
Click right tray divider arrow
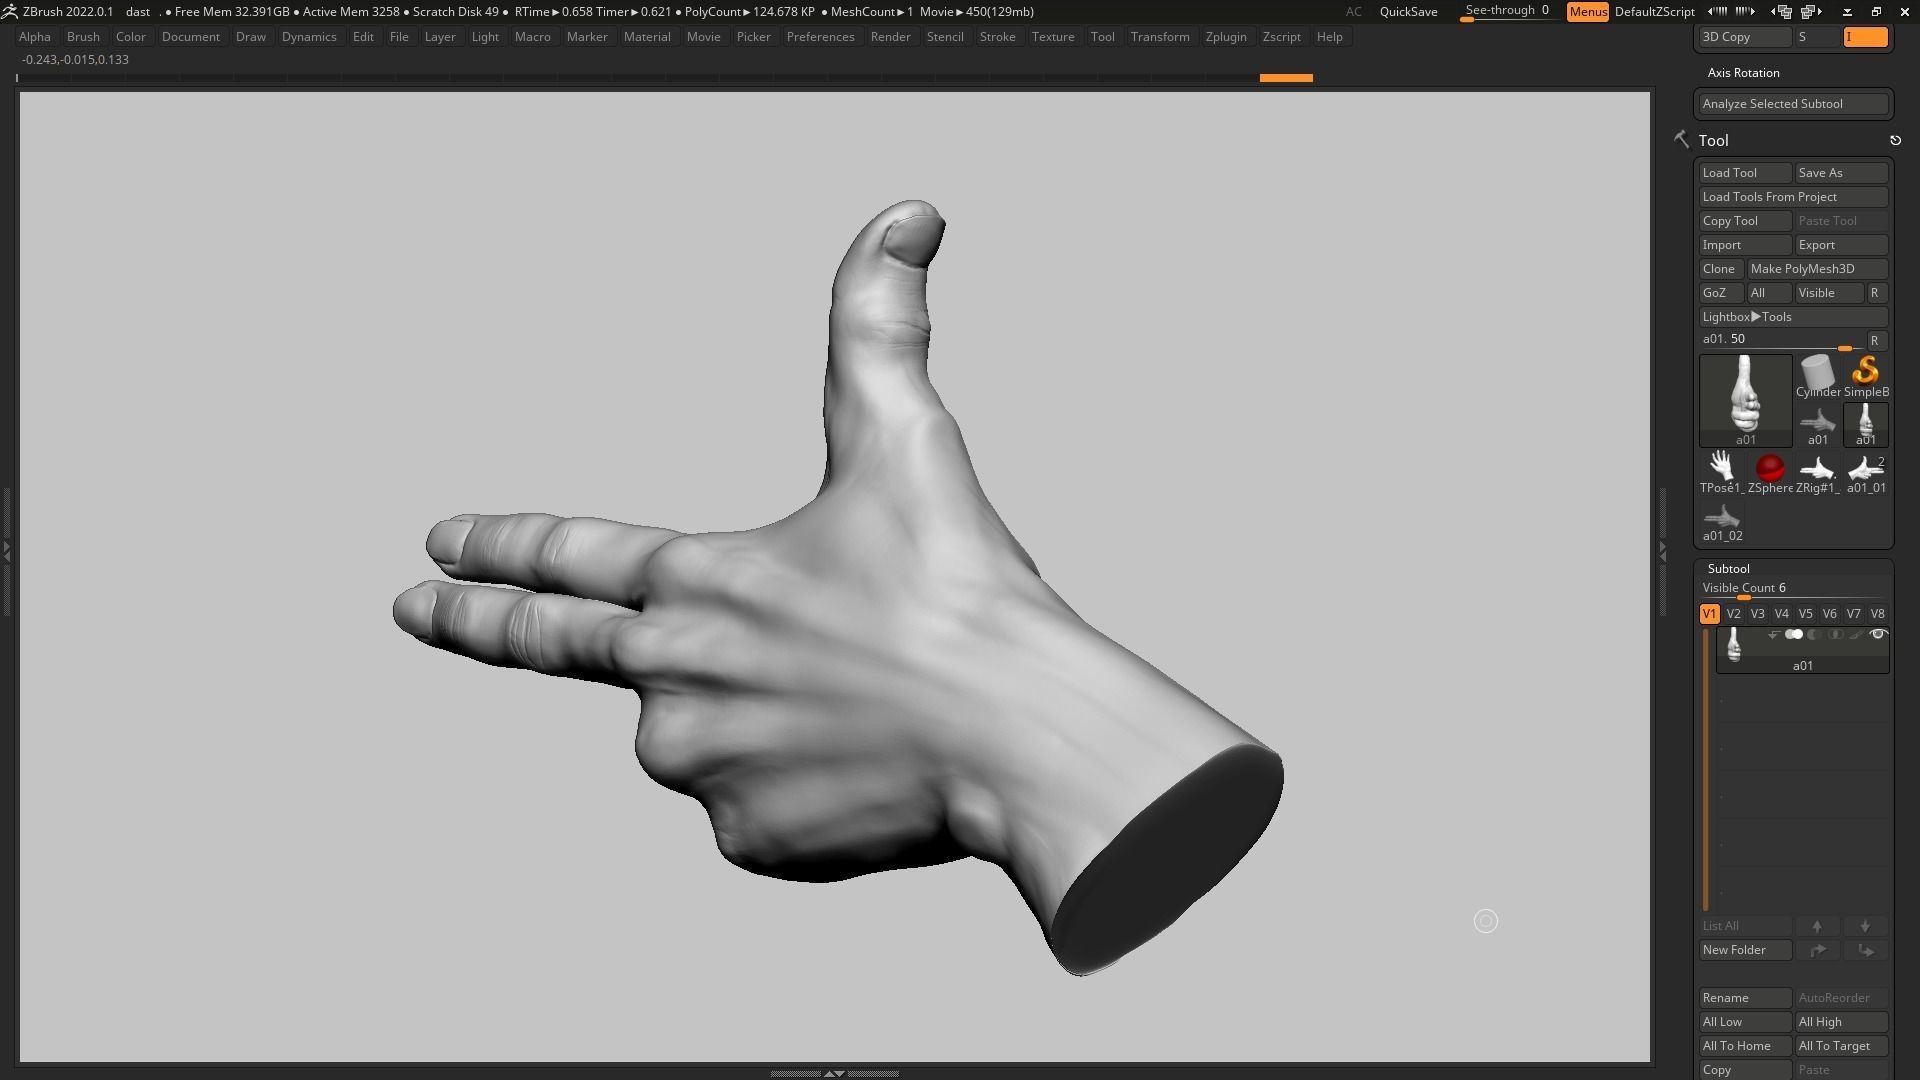click(1662, 550)
